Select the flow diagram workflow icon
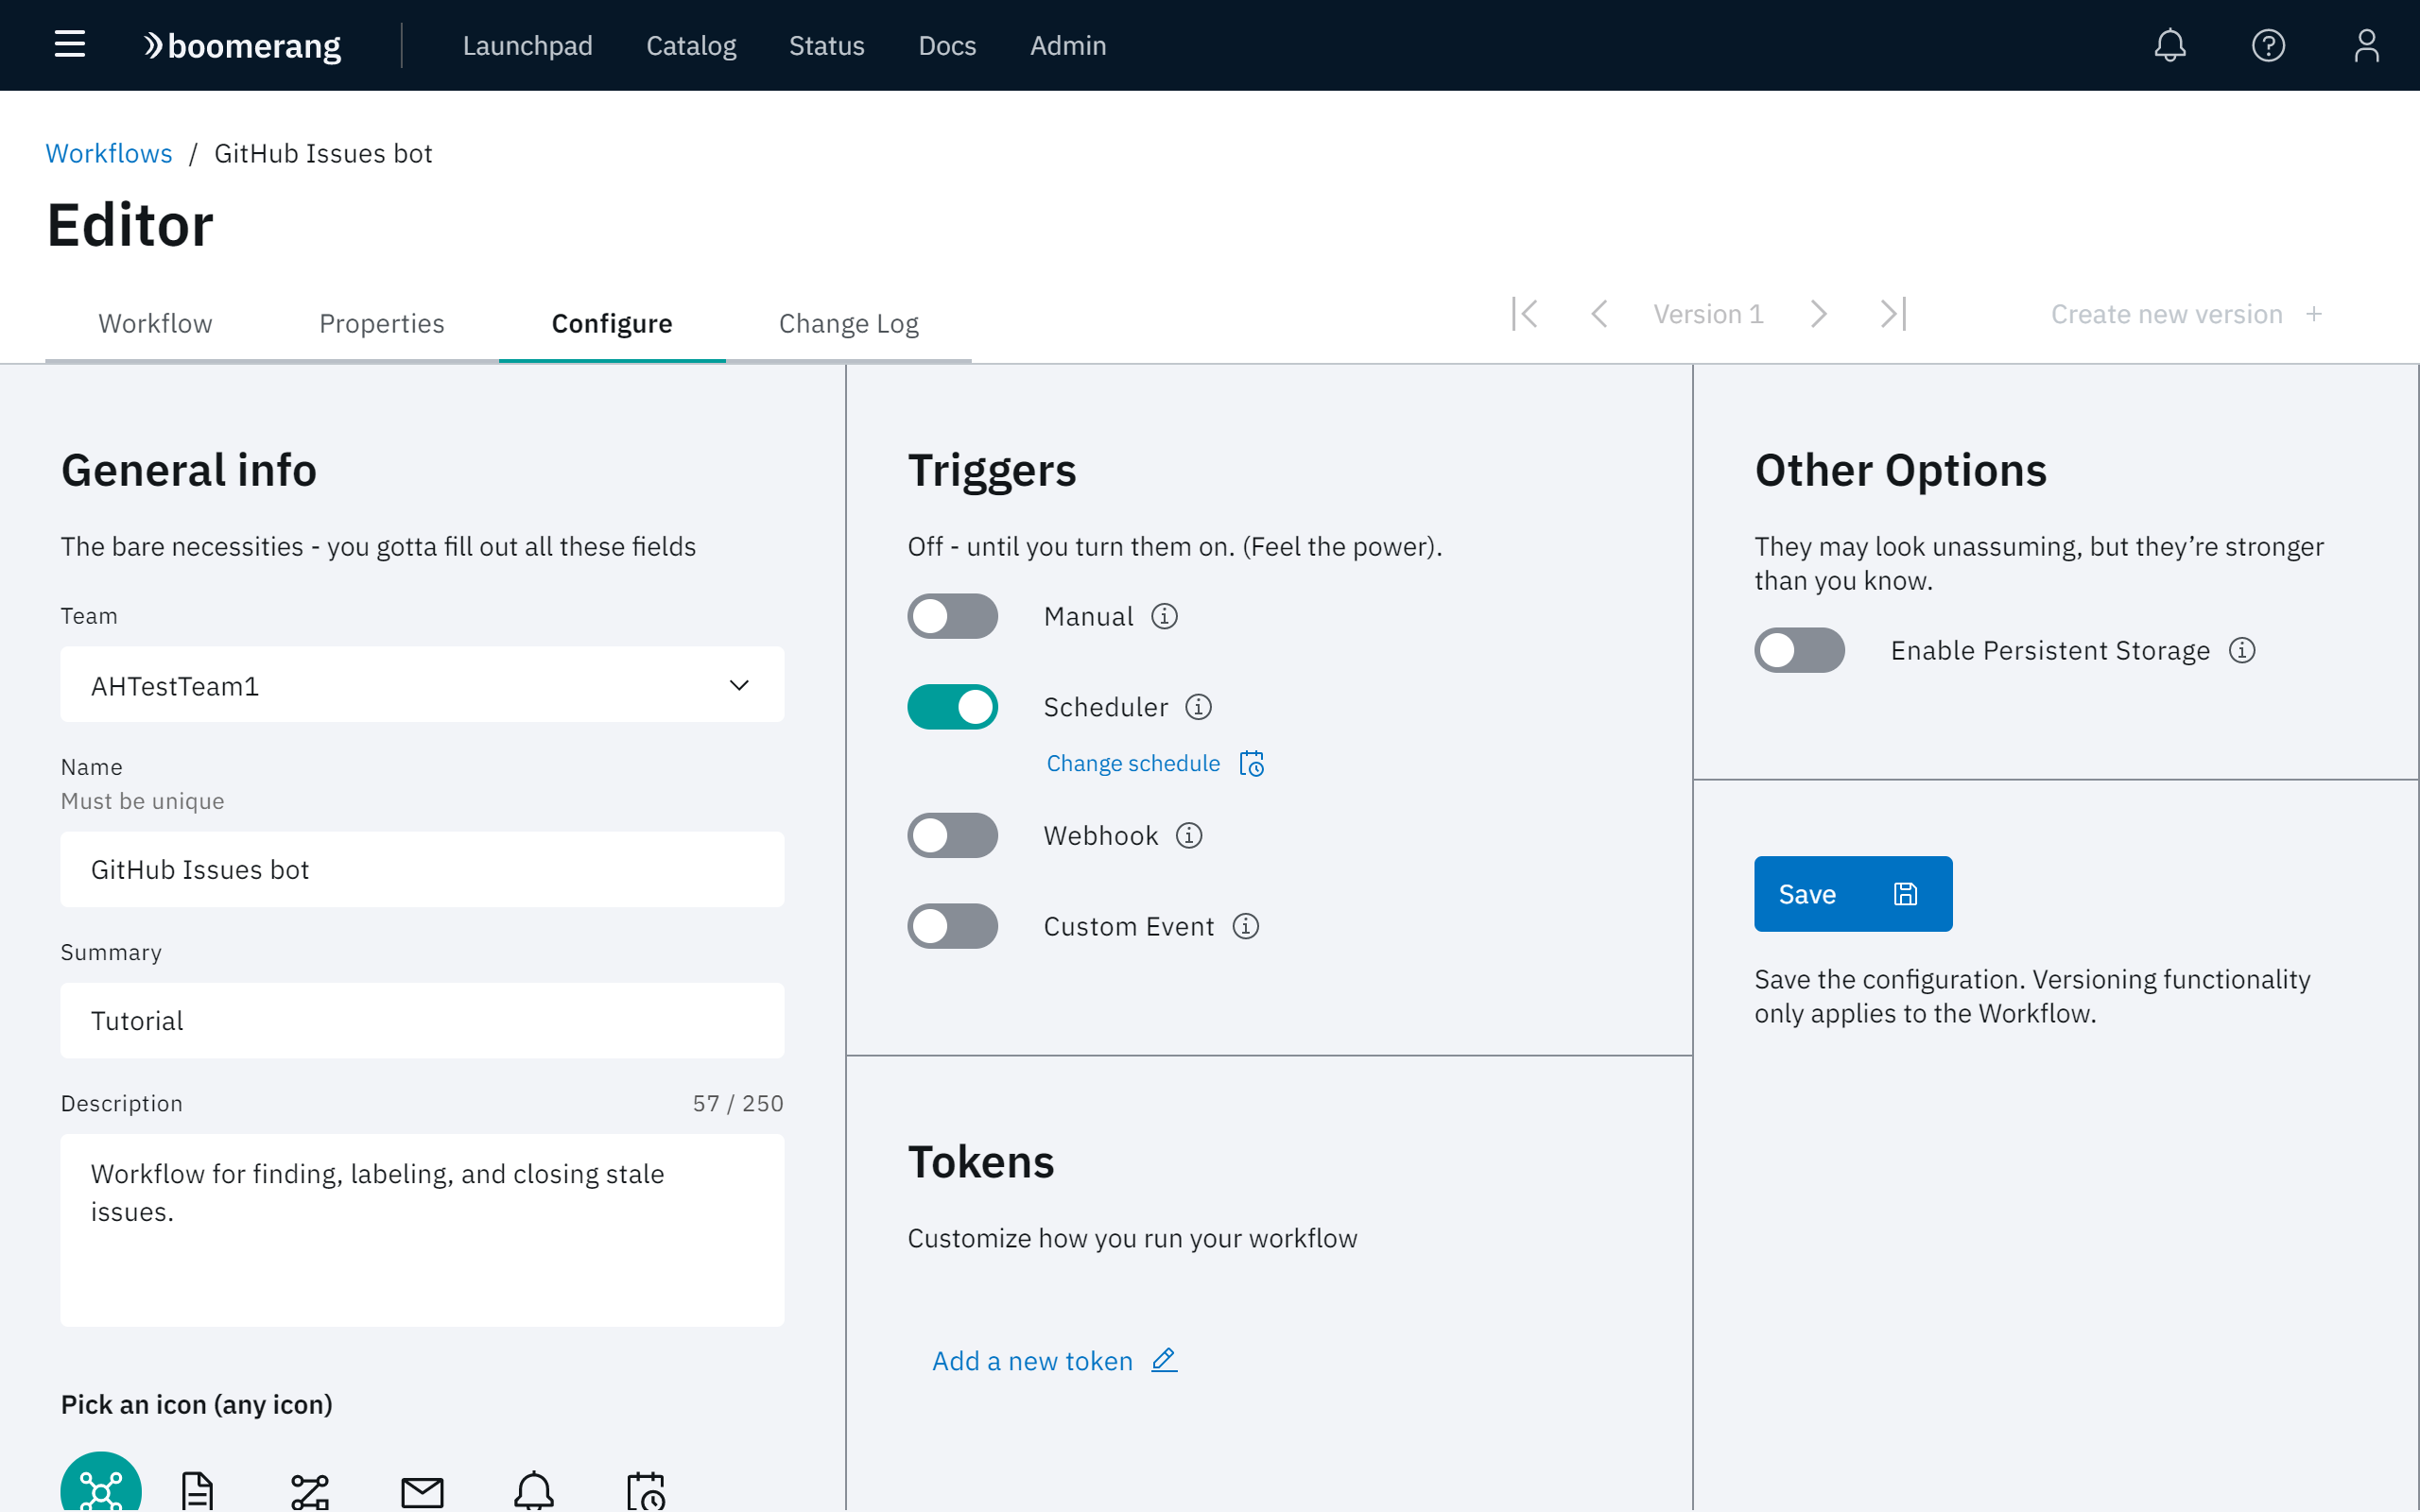2420x1512 pixels. point(310,1492)
